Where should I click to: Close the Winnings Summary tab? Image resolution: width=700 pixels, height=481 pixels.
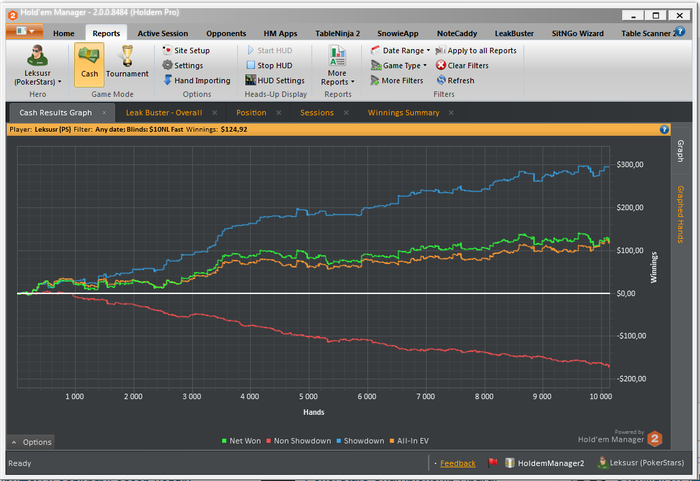[451, 113]
